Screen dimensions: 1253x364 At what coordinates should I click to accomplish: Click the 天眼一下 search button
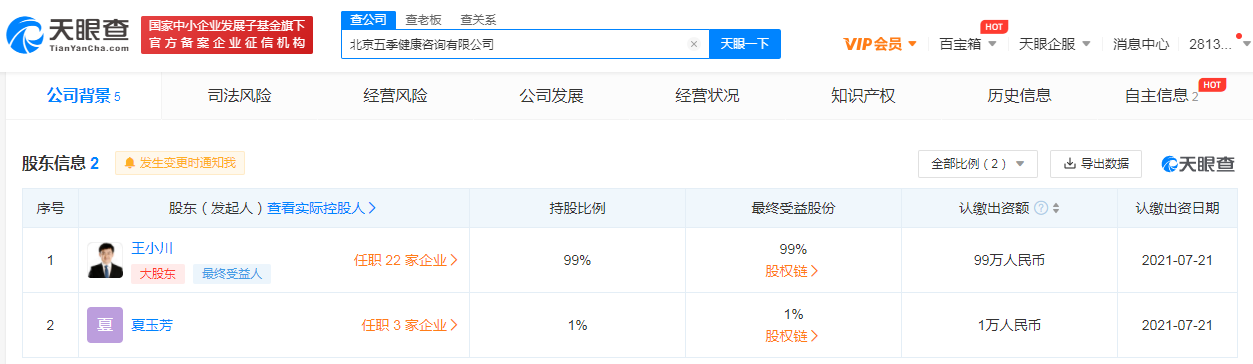(x=745, y=44)
